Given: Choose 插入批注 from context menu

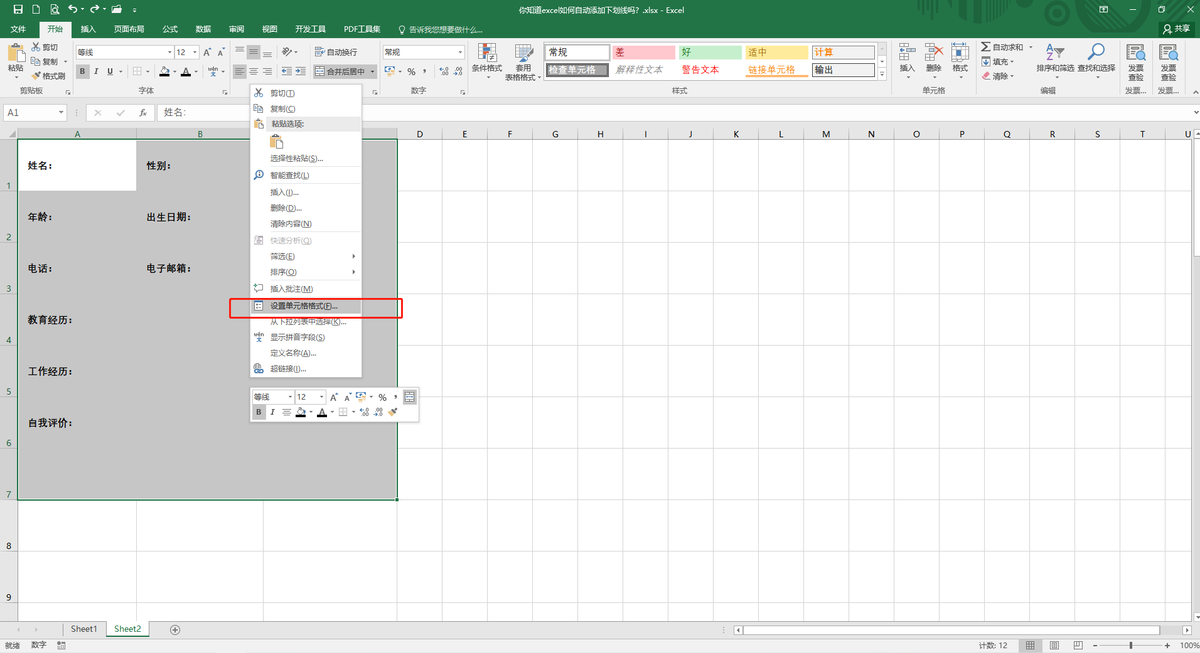Looking at the screenshot, I should coord(292,289).
